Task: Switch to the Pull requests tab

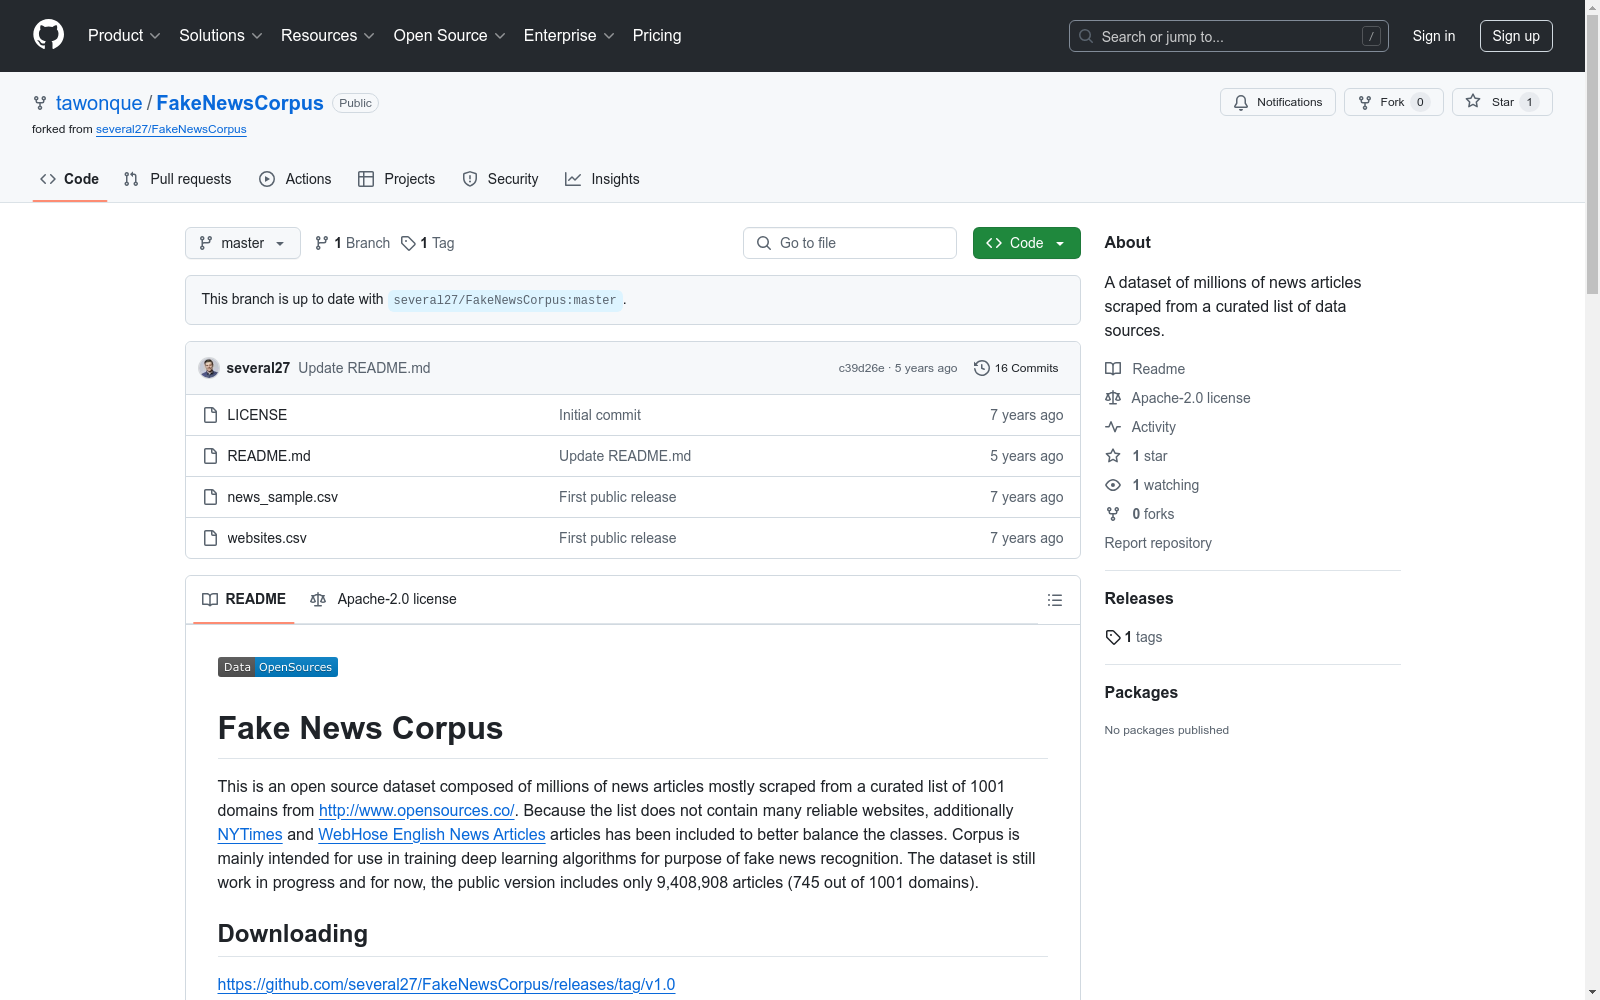Action: 178,179
